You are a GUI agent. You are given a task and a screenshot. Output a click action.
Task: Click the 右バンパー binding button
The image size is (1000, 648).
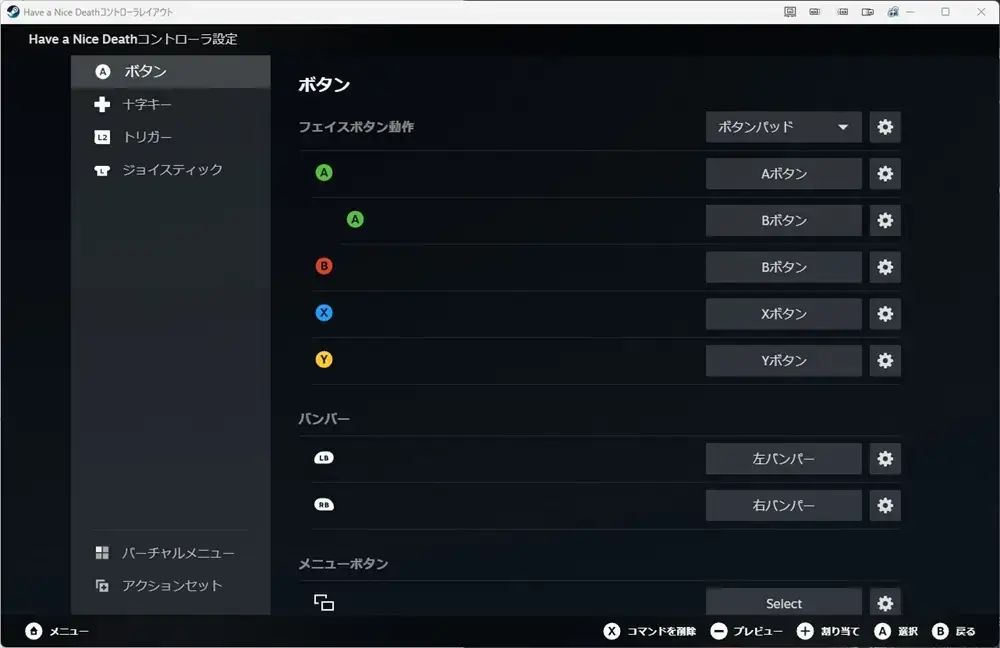(x=783, y=505)
